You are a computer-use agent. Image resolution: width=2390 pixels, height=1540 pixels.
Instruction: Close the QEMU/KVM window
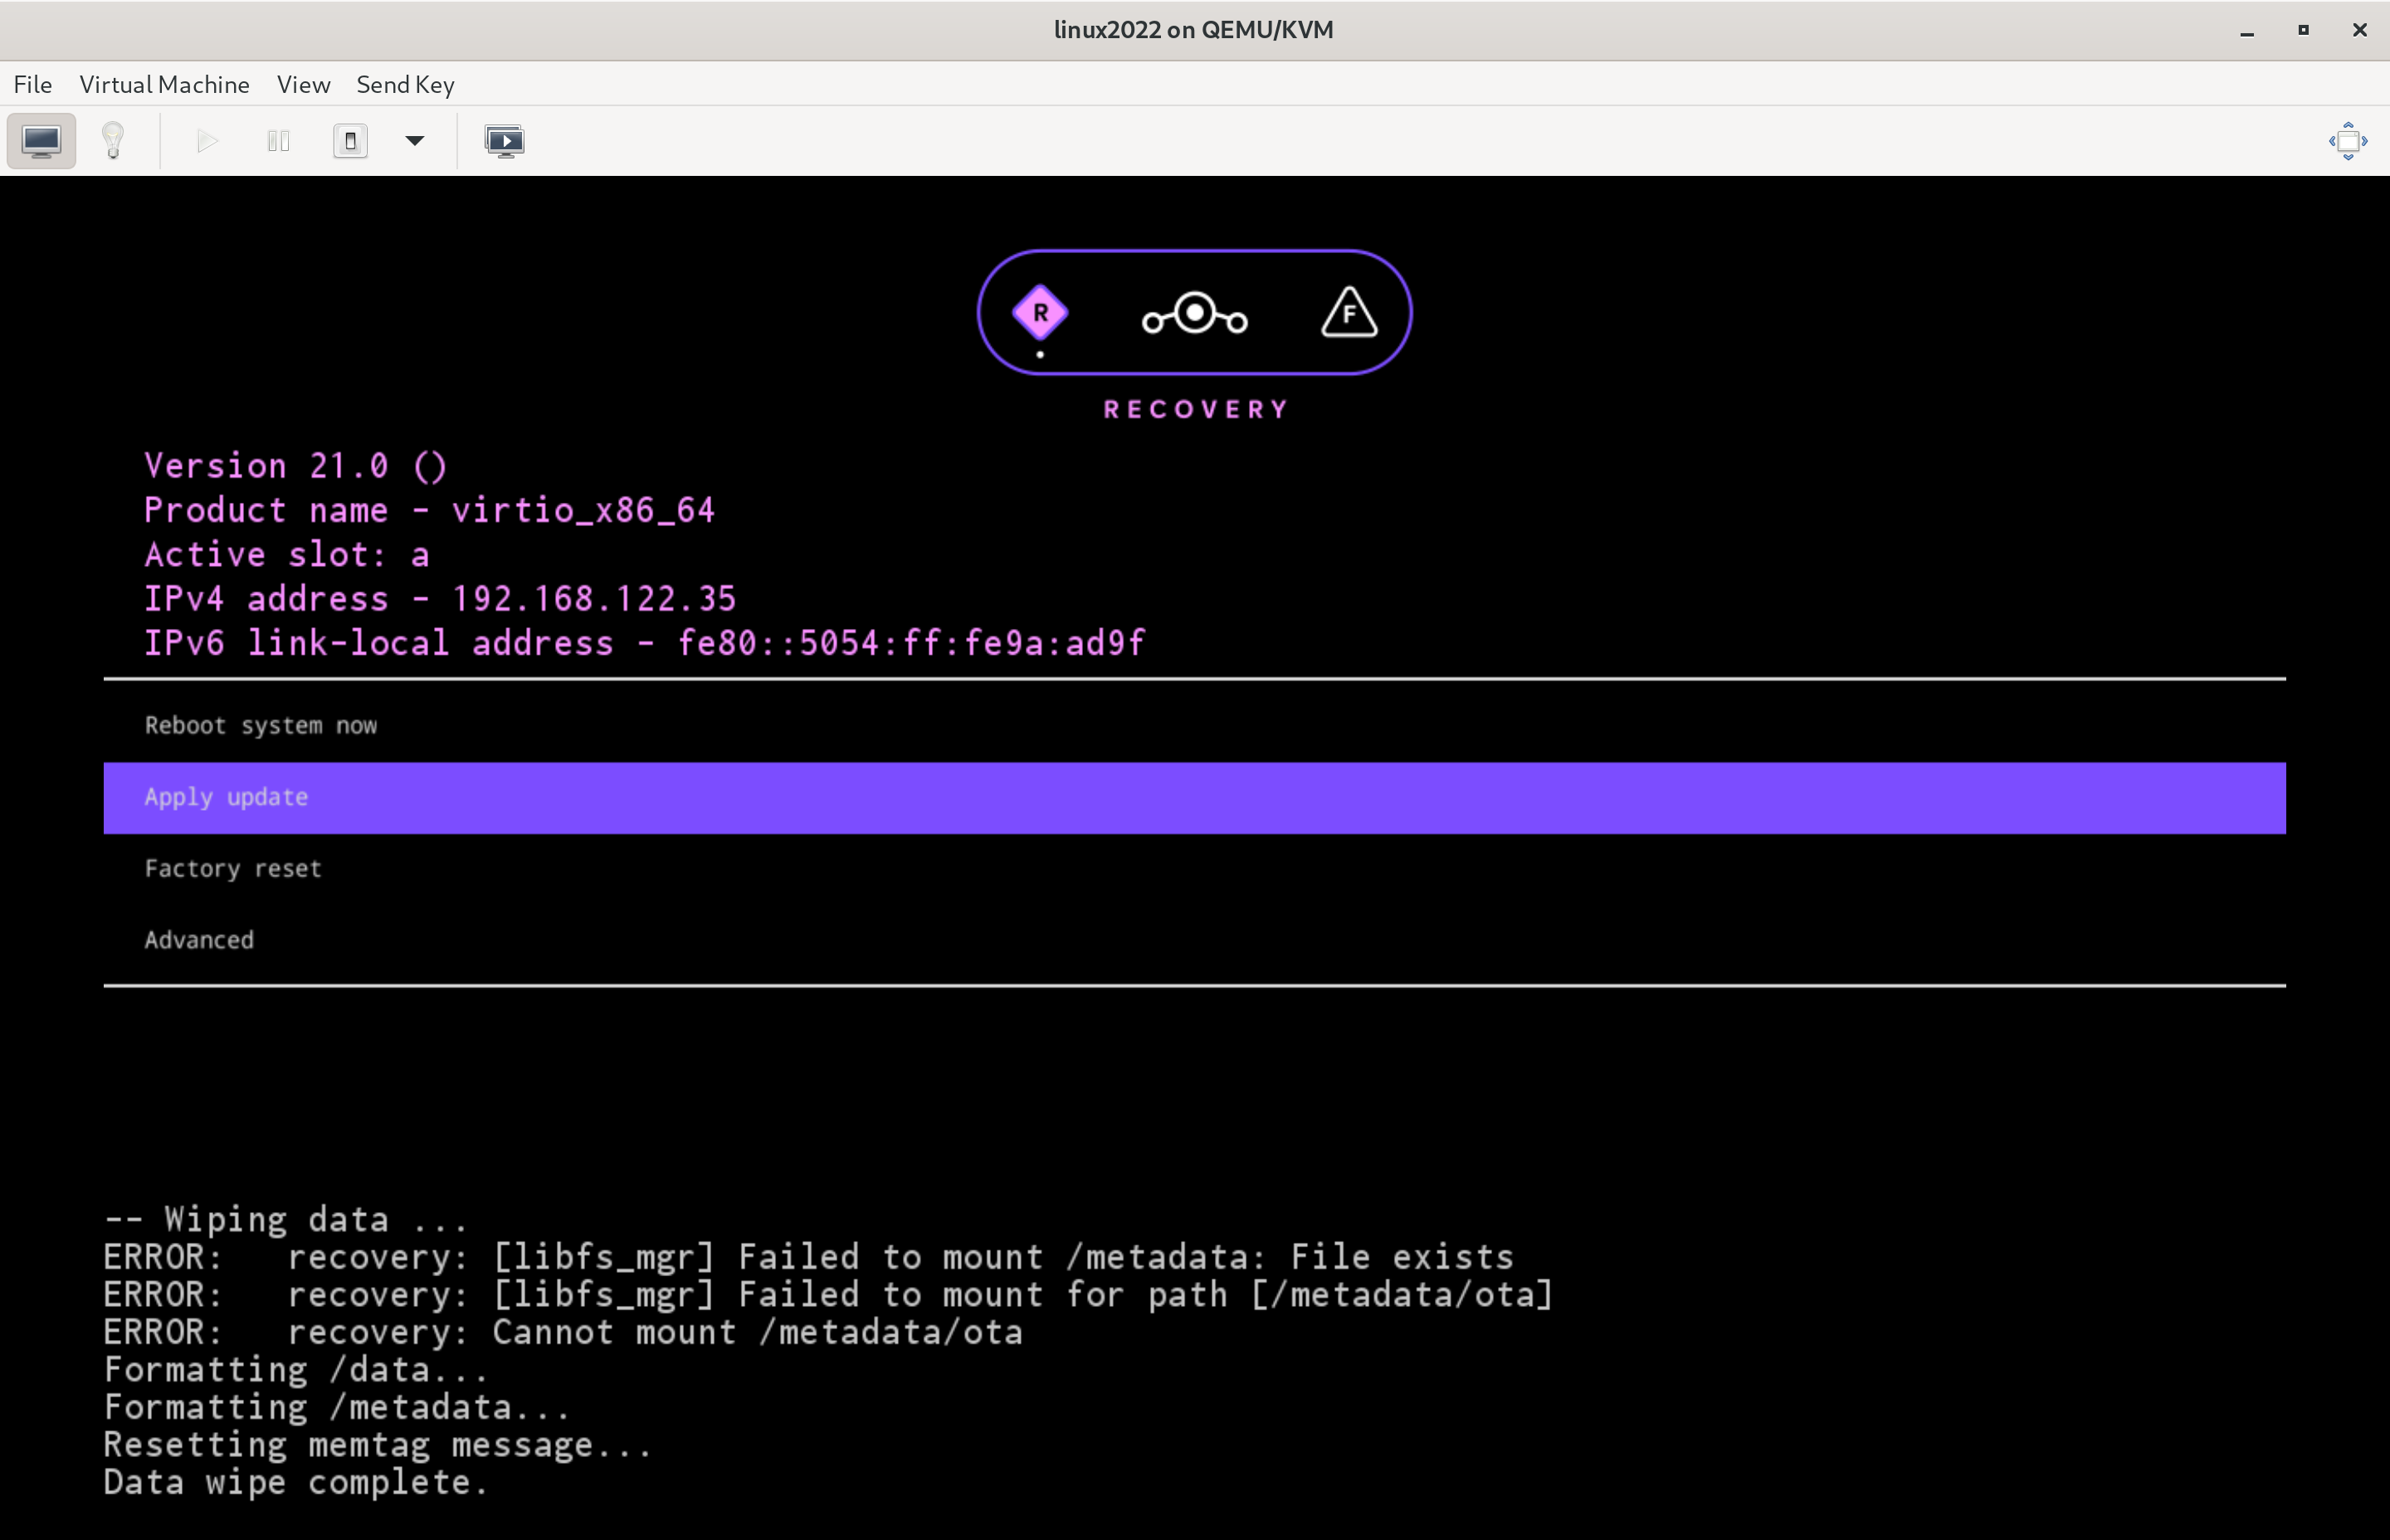(x=2360, y=31)
